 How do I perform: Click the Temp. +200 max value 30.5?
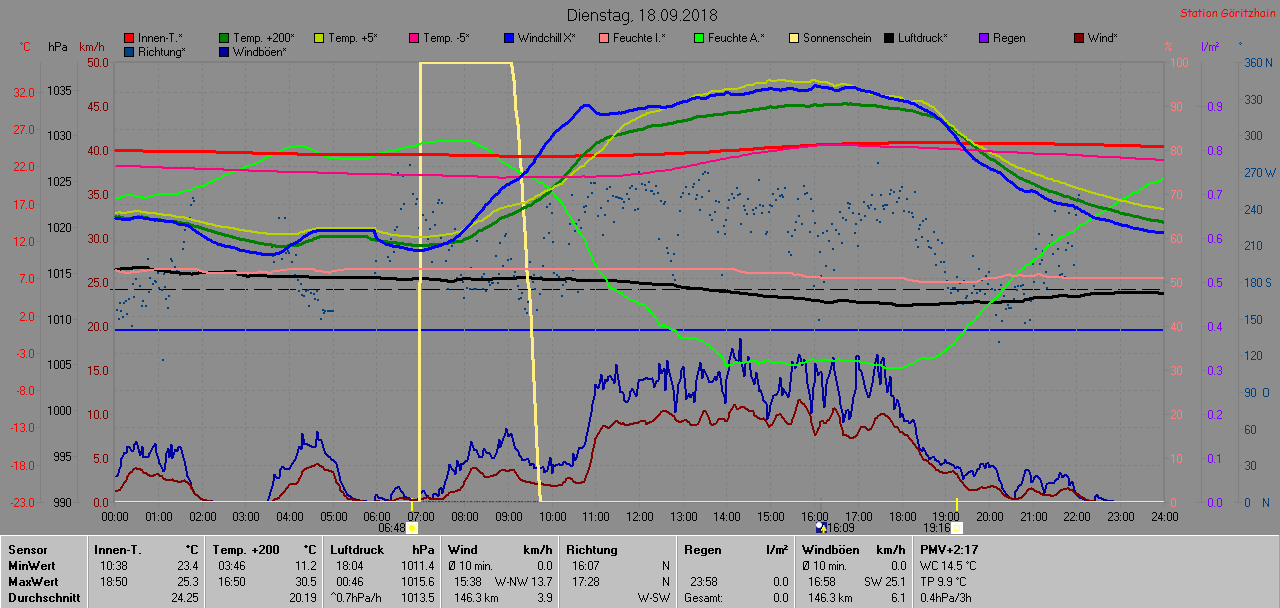(304, 582)
